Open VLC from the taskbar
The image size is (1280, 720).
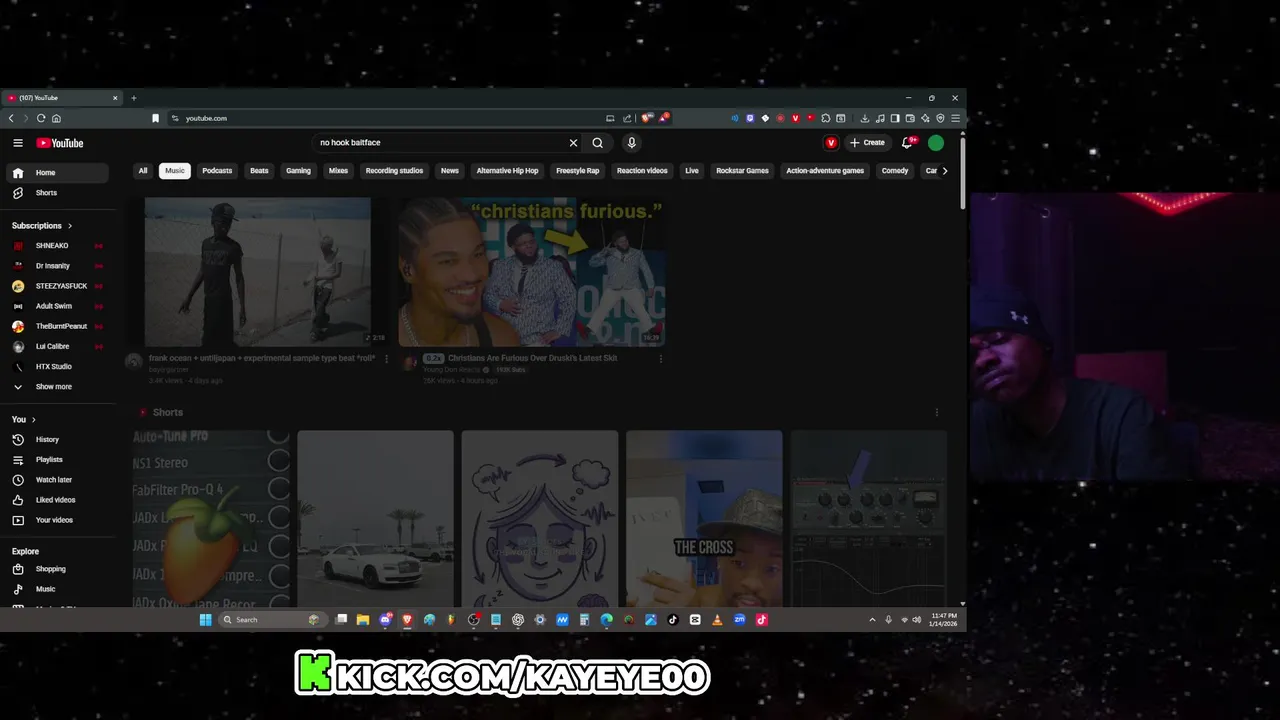[x=717, y=620]
